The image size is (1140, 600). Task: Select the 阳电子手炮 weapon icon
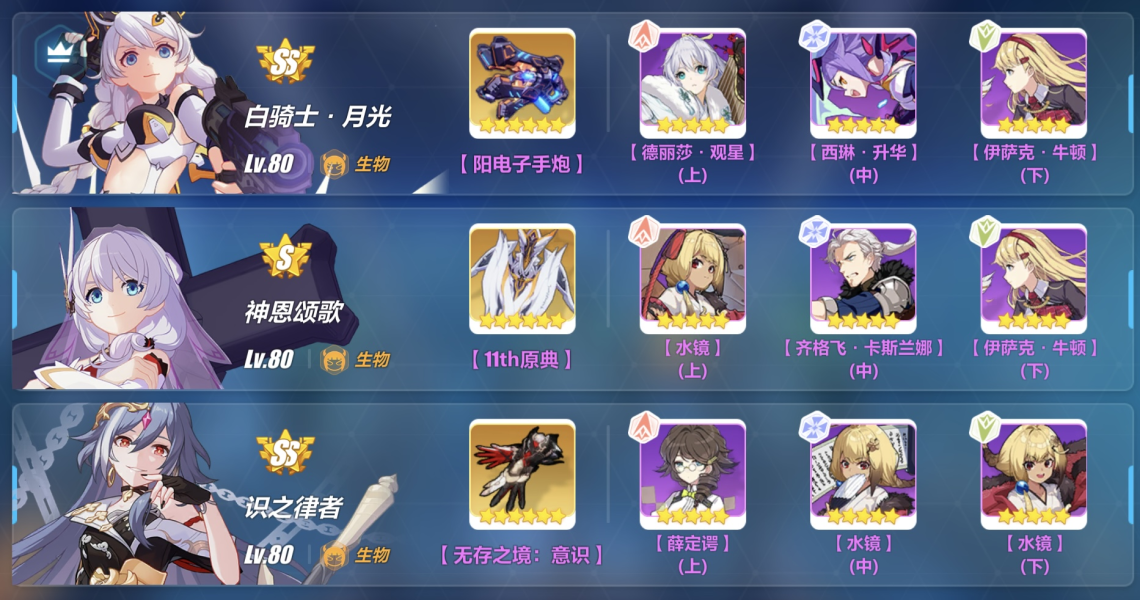(x=522, y=83)
